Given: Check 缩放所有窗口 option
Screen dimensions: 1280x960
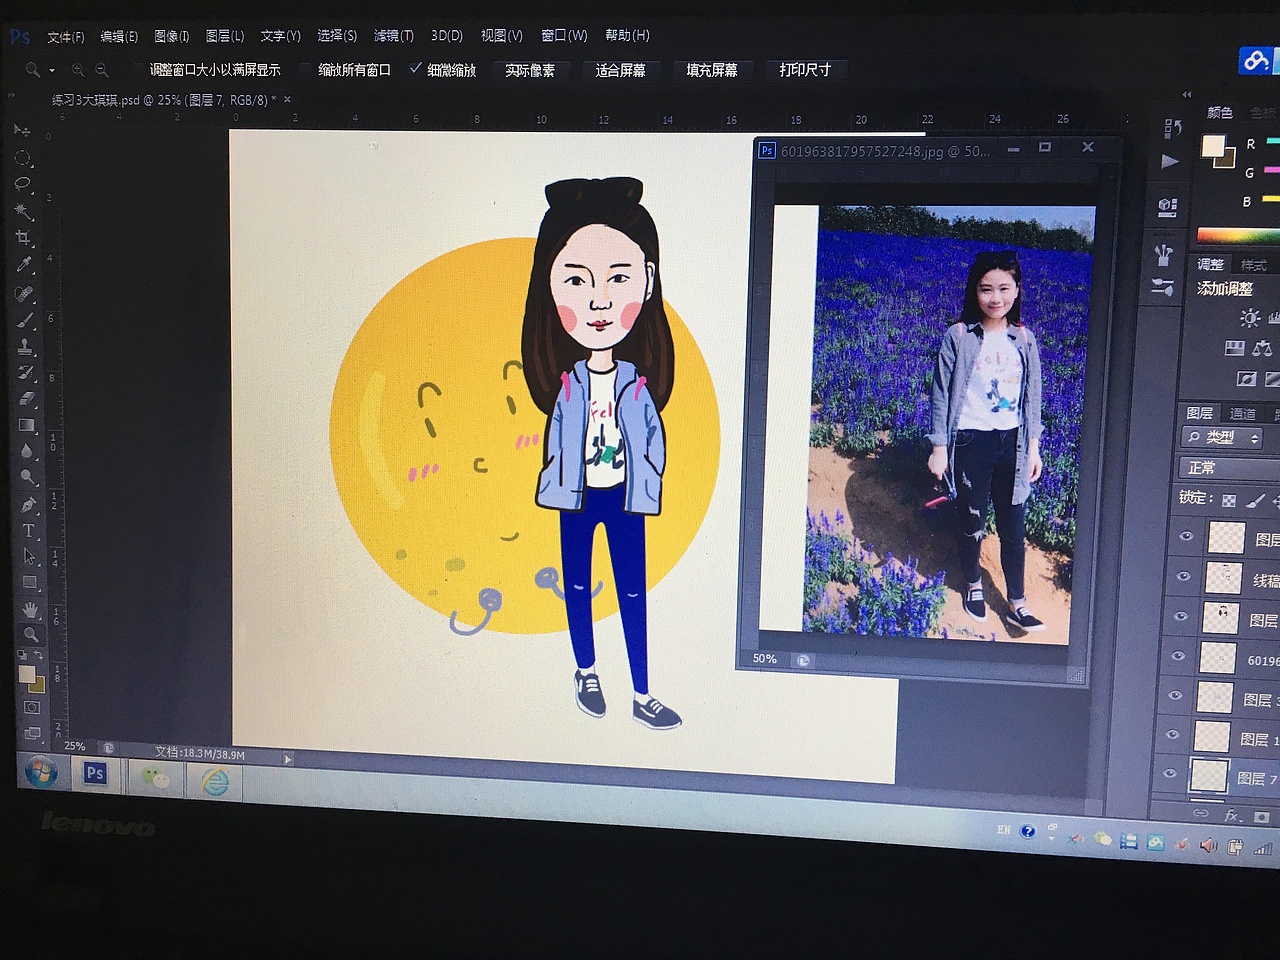Looking at the screenshot, I should [346, 70].
